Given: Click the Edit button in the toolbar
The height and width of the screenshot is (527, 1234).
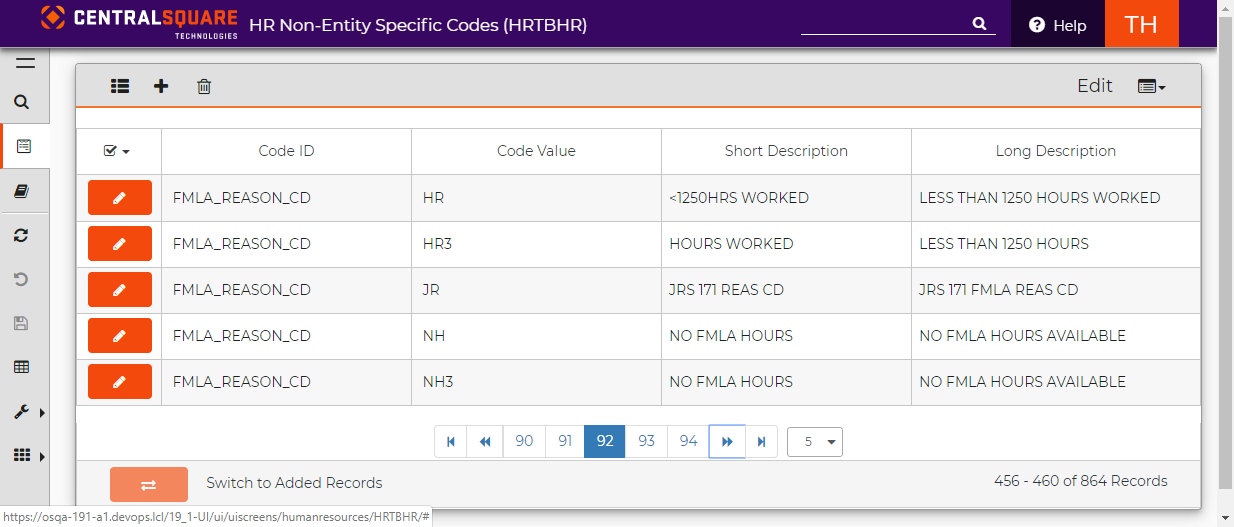Looking at the screenshot, I should [1094, 86].
